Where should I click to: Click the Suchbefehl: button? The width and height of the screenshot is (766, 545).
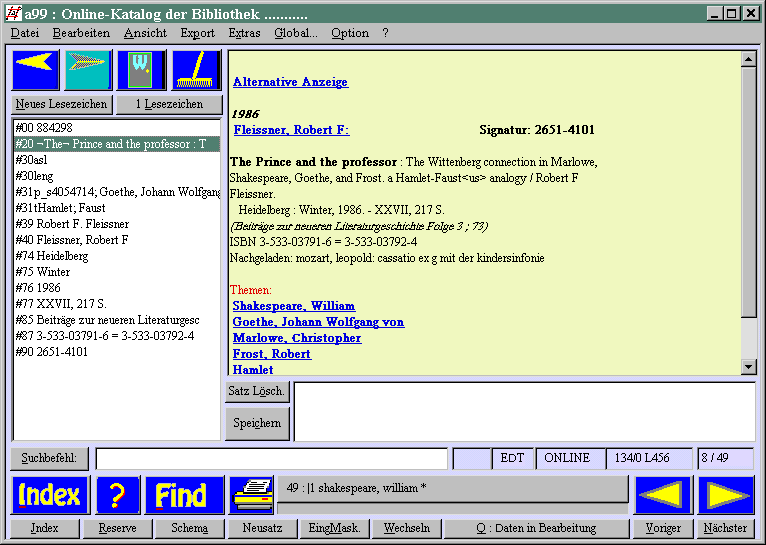coord(49,459)
